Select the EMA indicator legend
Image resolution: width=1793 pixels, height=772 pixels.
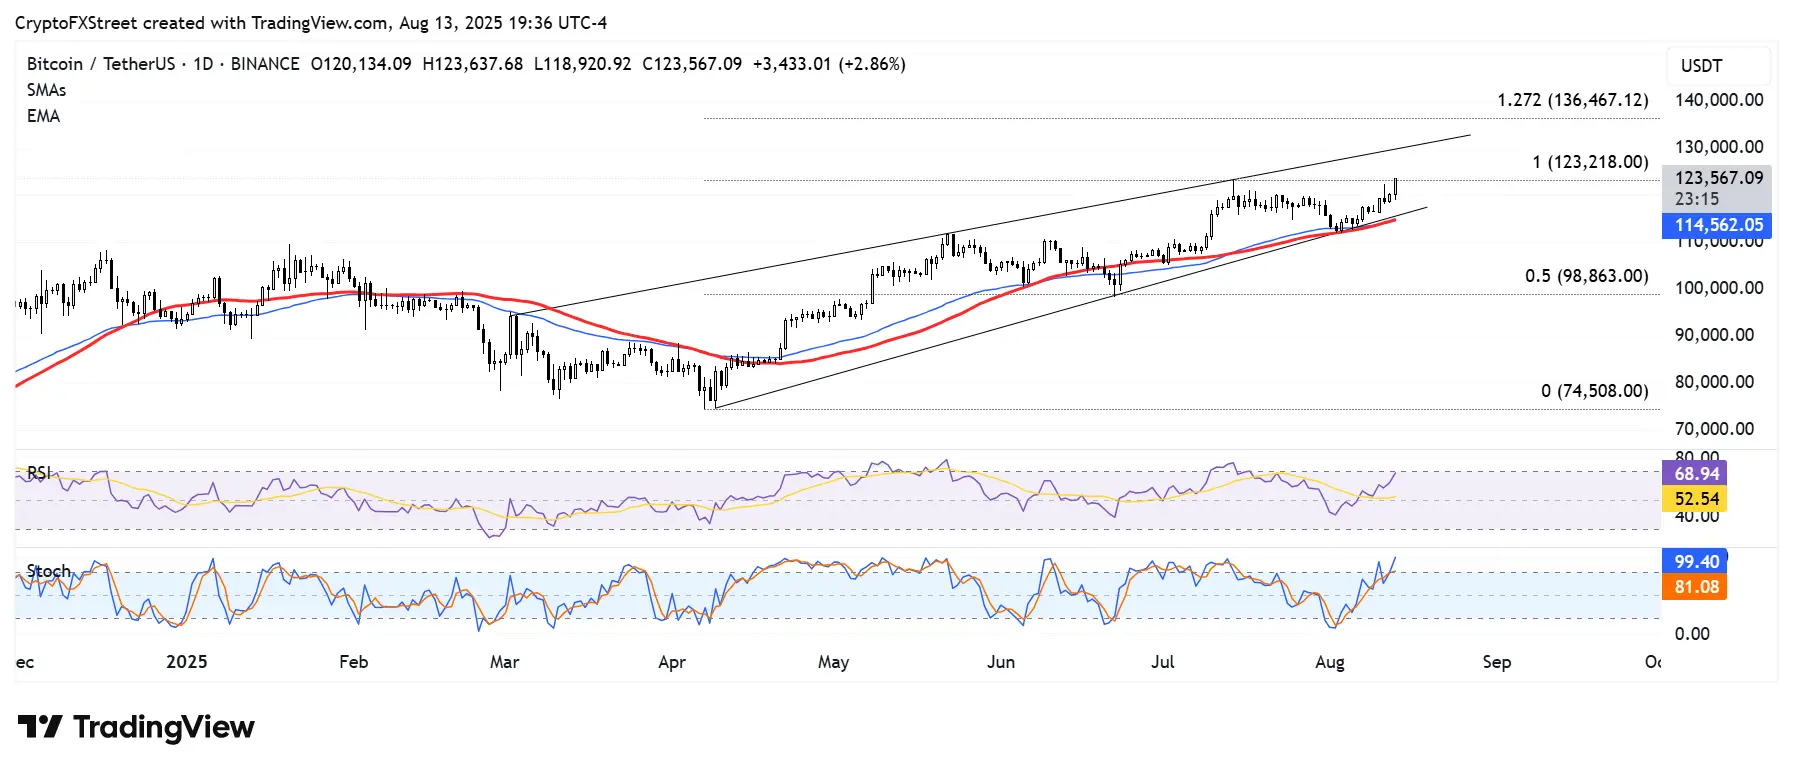pos(44,116)
